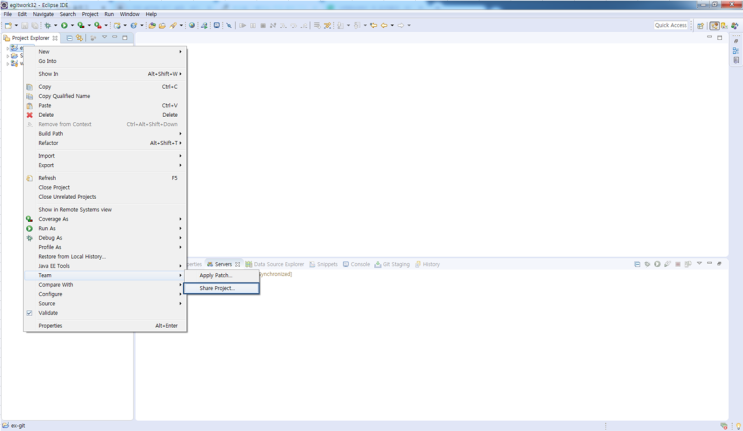Click Start server icon in Servers view
The image size is (743, 431).
(x=657, y=264)
